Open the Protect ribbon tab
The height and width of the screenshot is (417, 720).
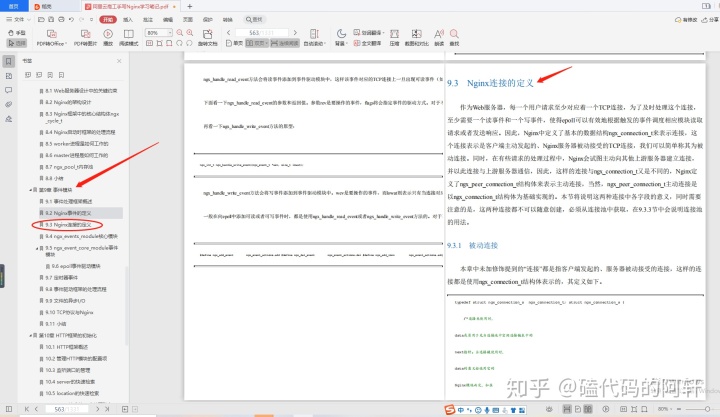(x=208, y=19)
